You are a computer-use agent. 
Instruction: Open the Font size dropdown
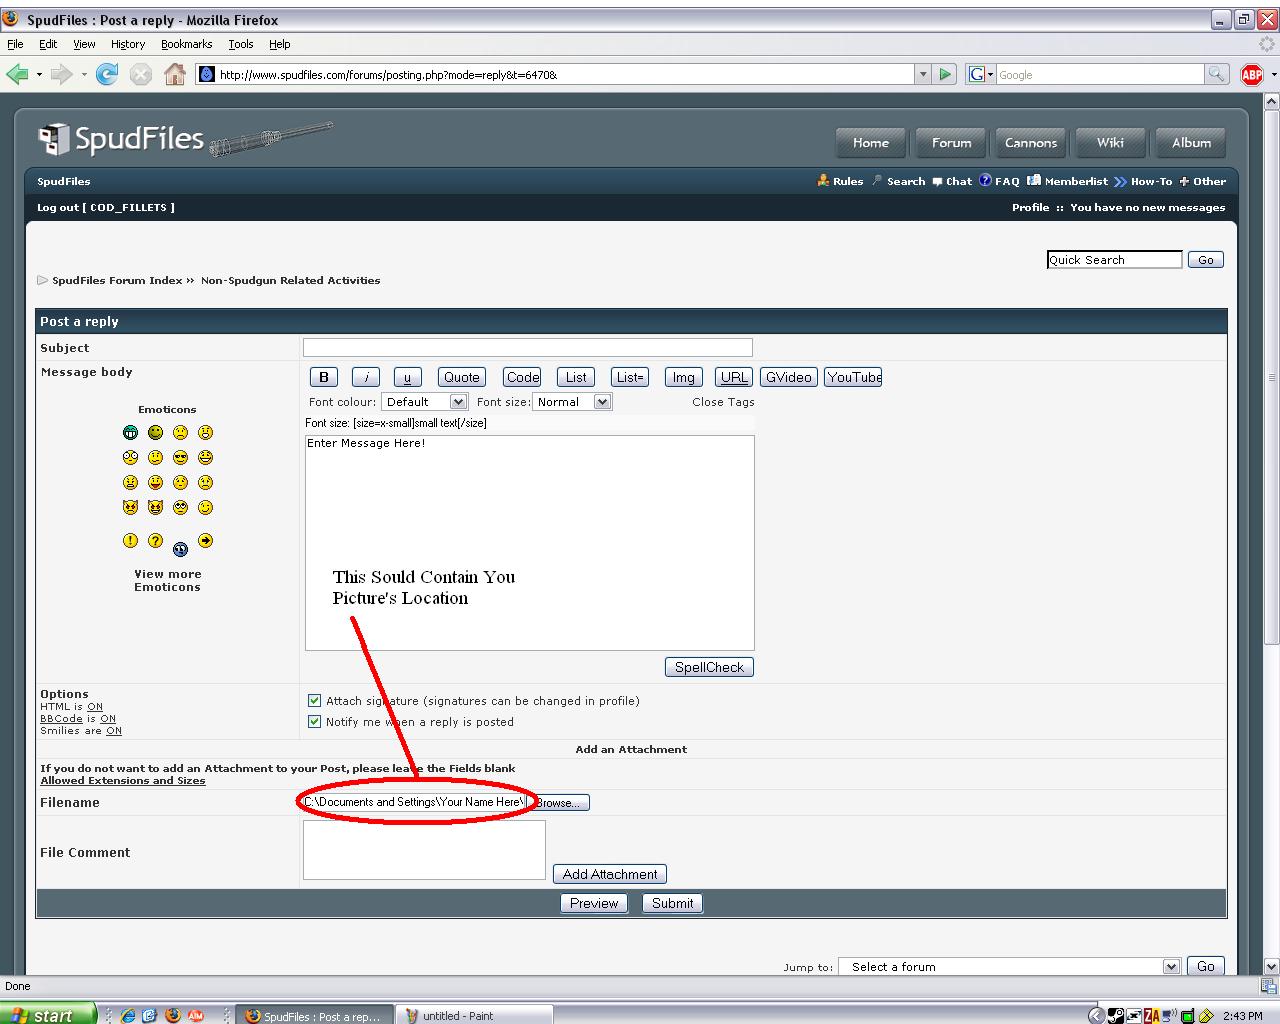point(572,402)
